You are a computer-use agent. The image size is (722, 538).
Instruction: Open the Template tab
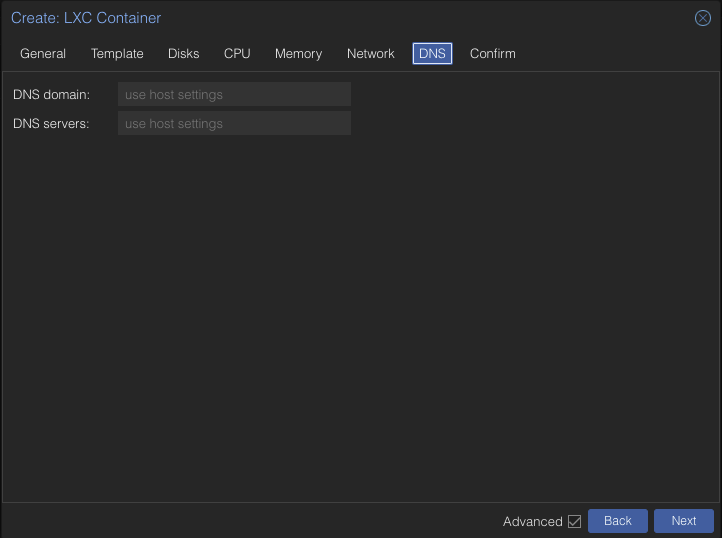point(117,54)
